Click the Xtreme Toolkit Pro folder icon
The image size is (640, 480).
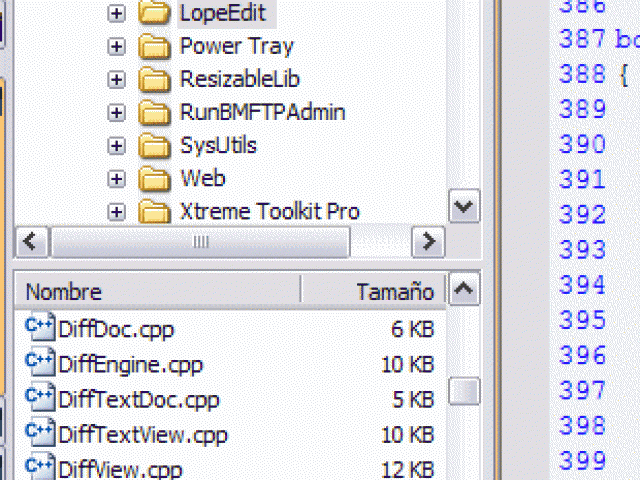tap(154, 211)
